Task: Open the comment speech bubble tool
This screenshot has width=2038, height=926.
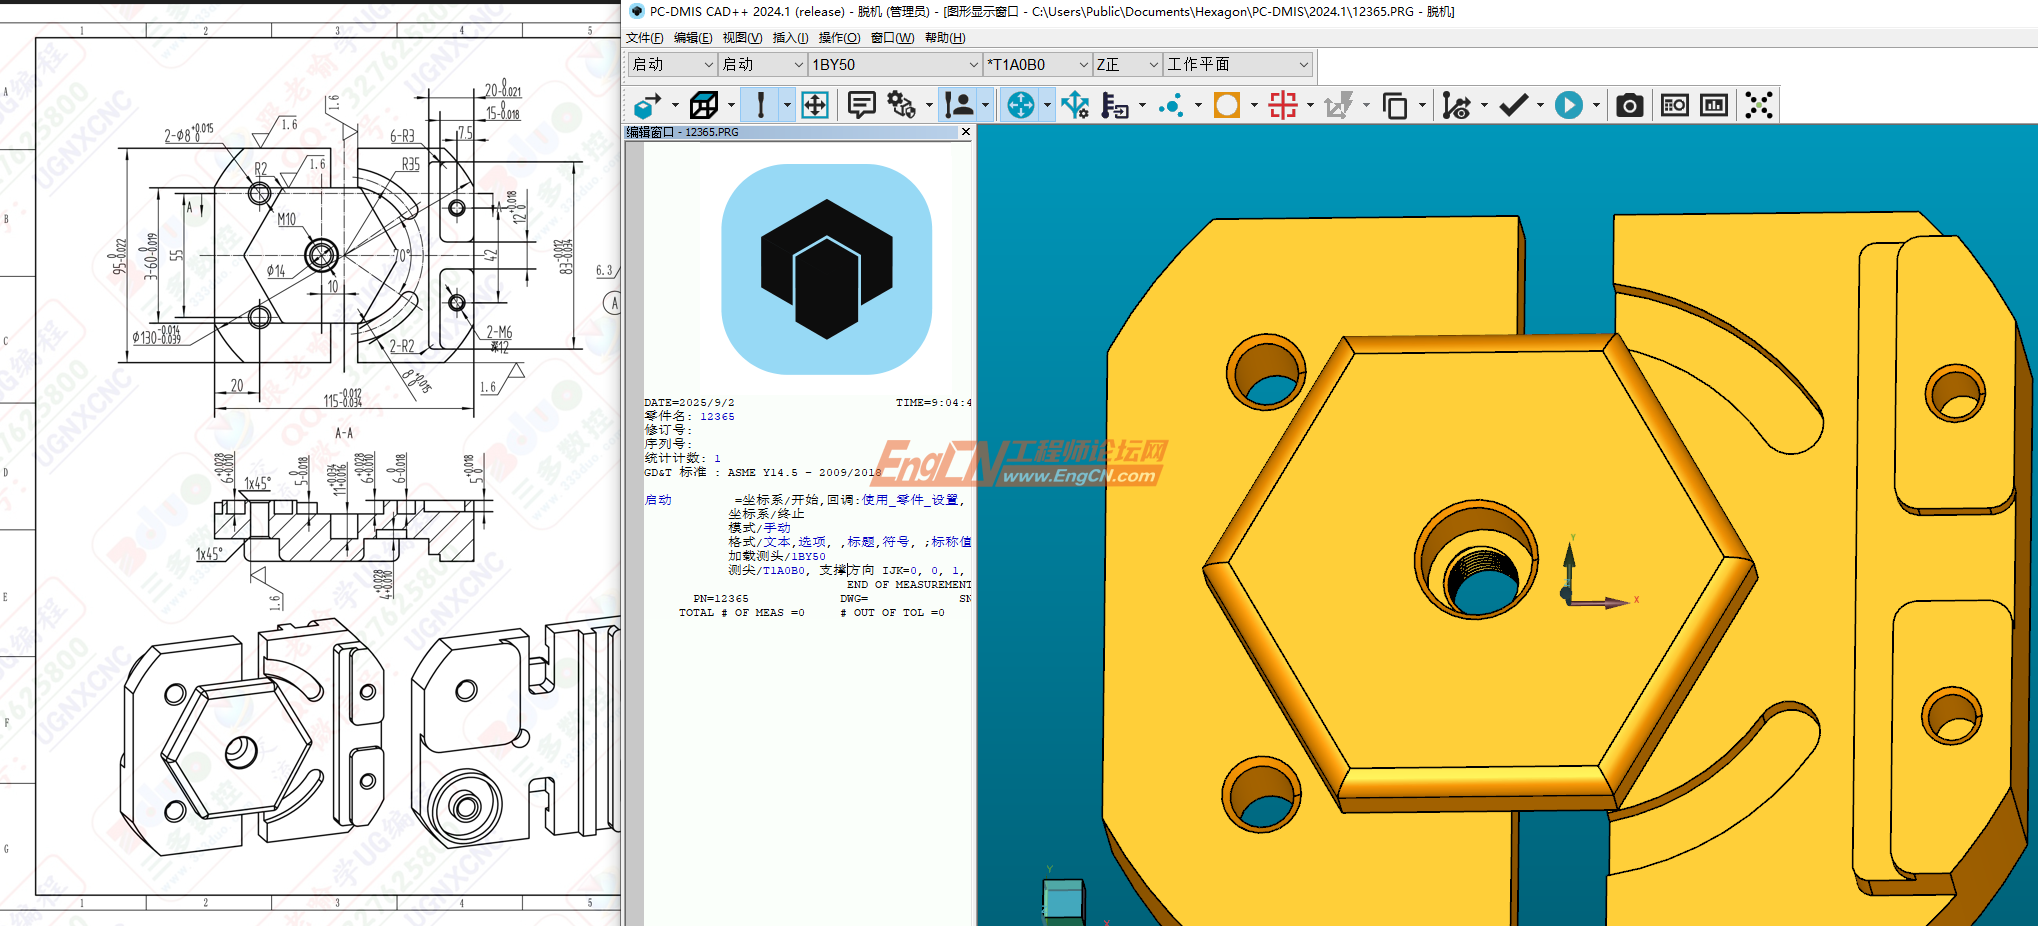Action: click(861, 105)
